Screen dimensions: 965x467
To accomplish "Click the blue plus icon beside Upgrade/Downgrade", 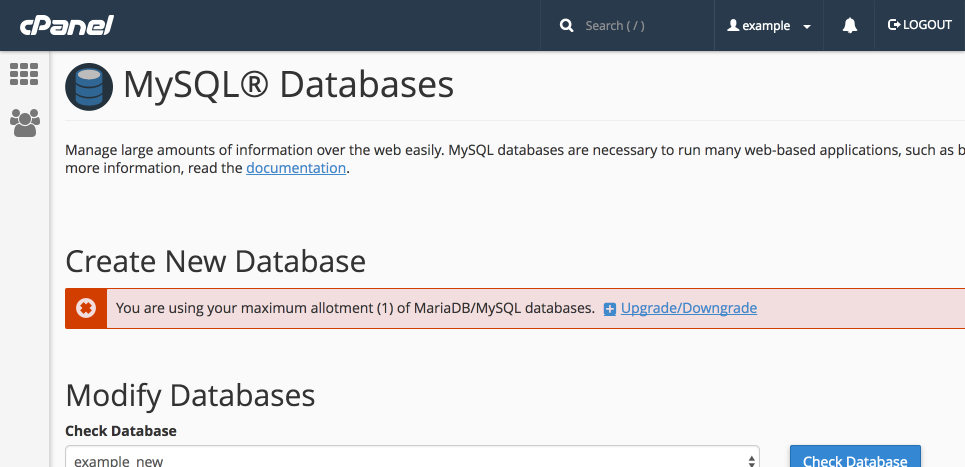I will 609,309.
